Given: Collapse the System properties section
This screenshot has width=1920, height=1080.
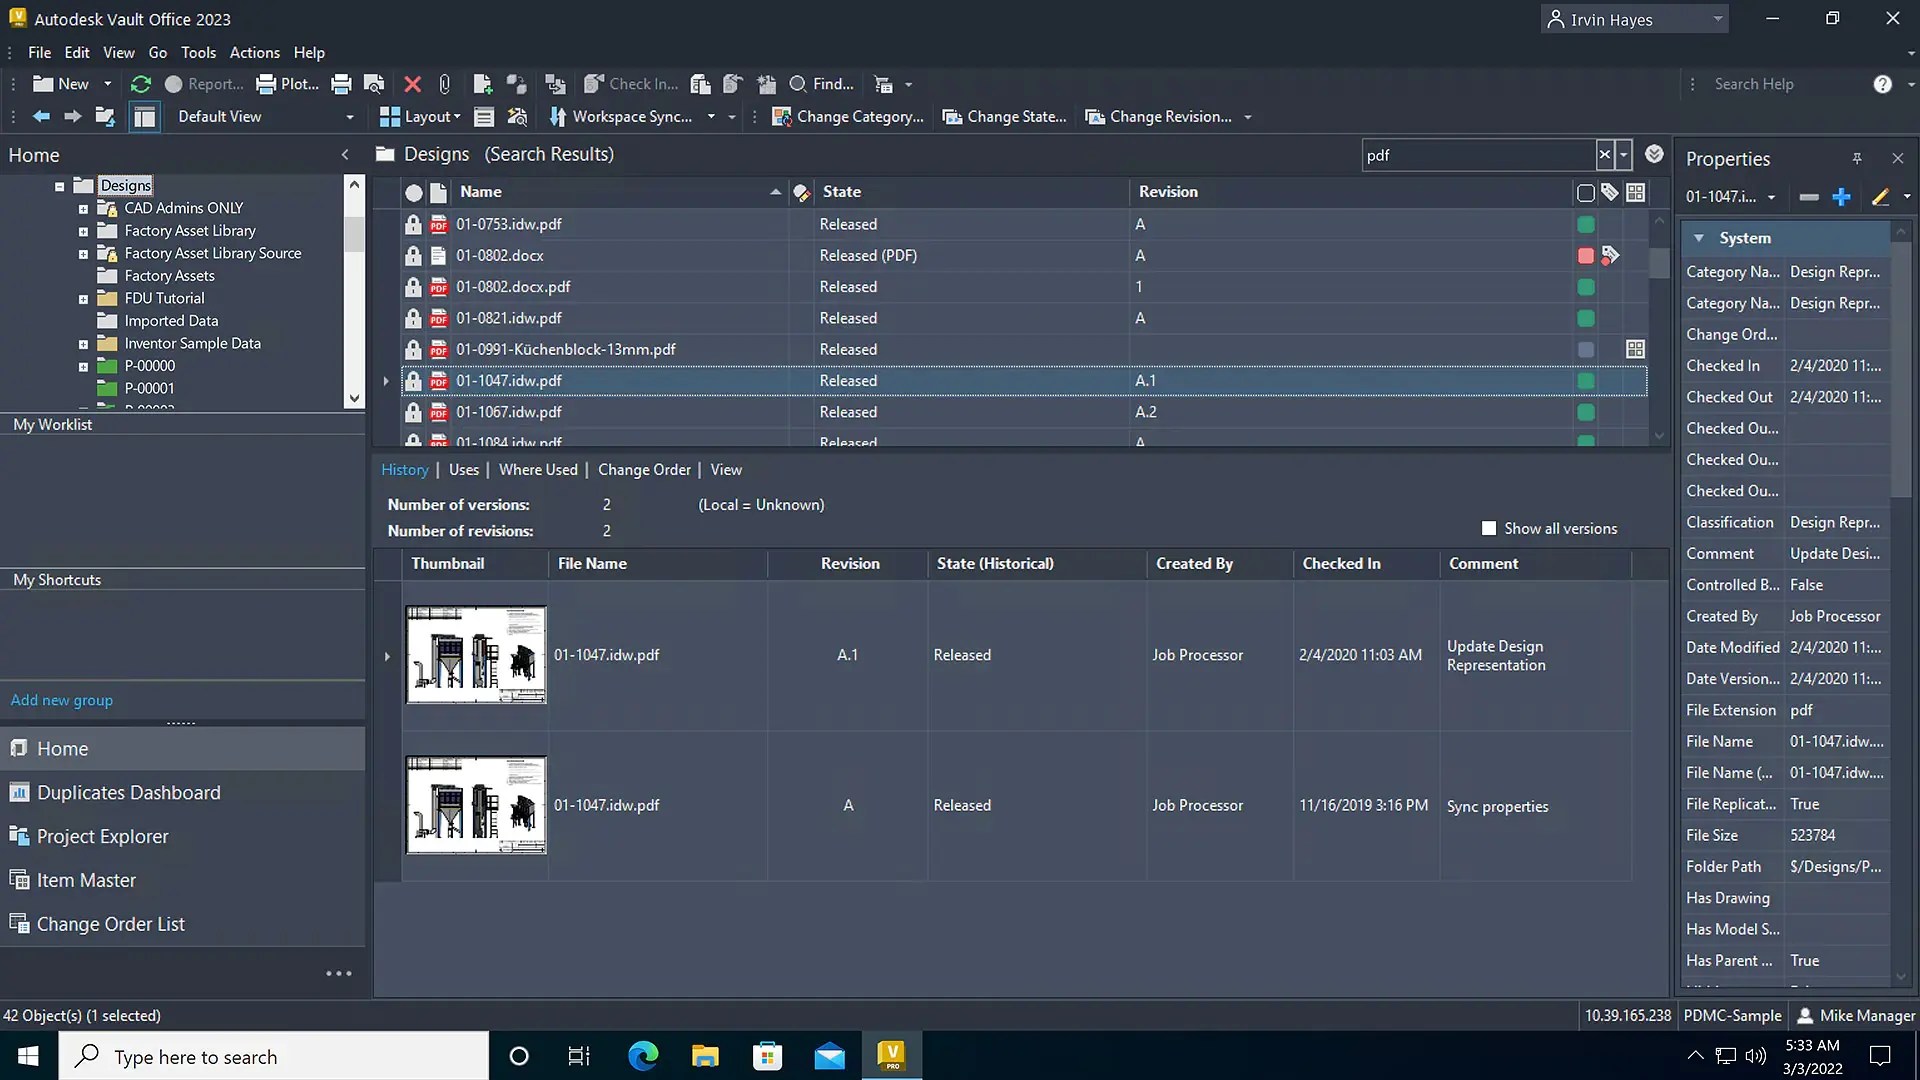Looking at the screenshot, I should 1698,238.
